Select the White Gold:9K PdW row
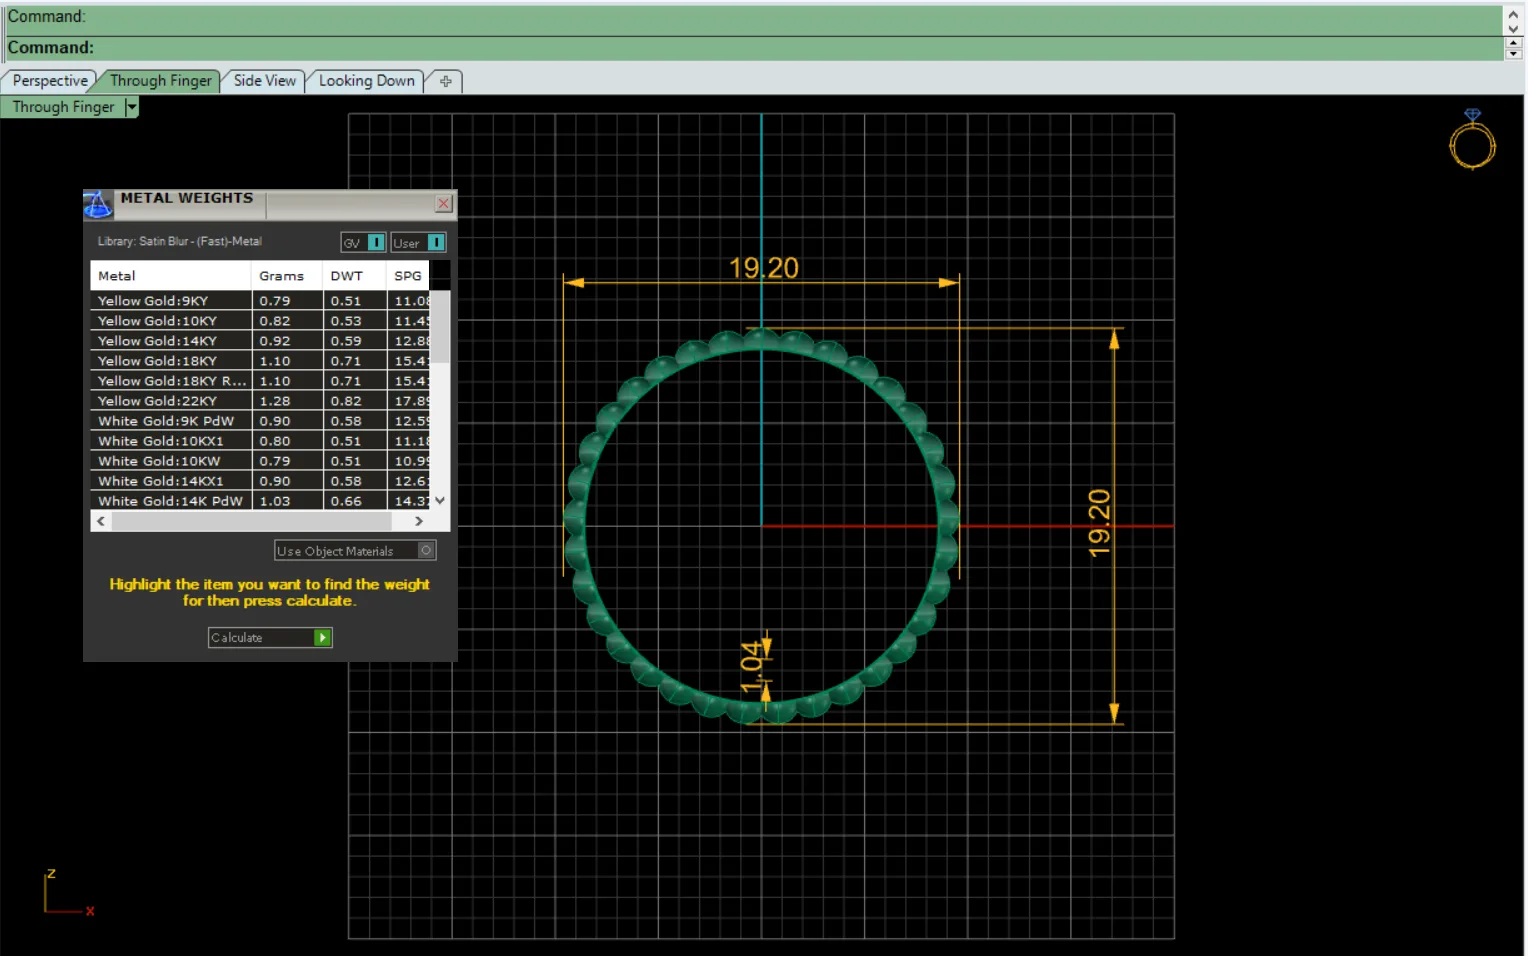1528x956 pixels. point(260,421)
